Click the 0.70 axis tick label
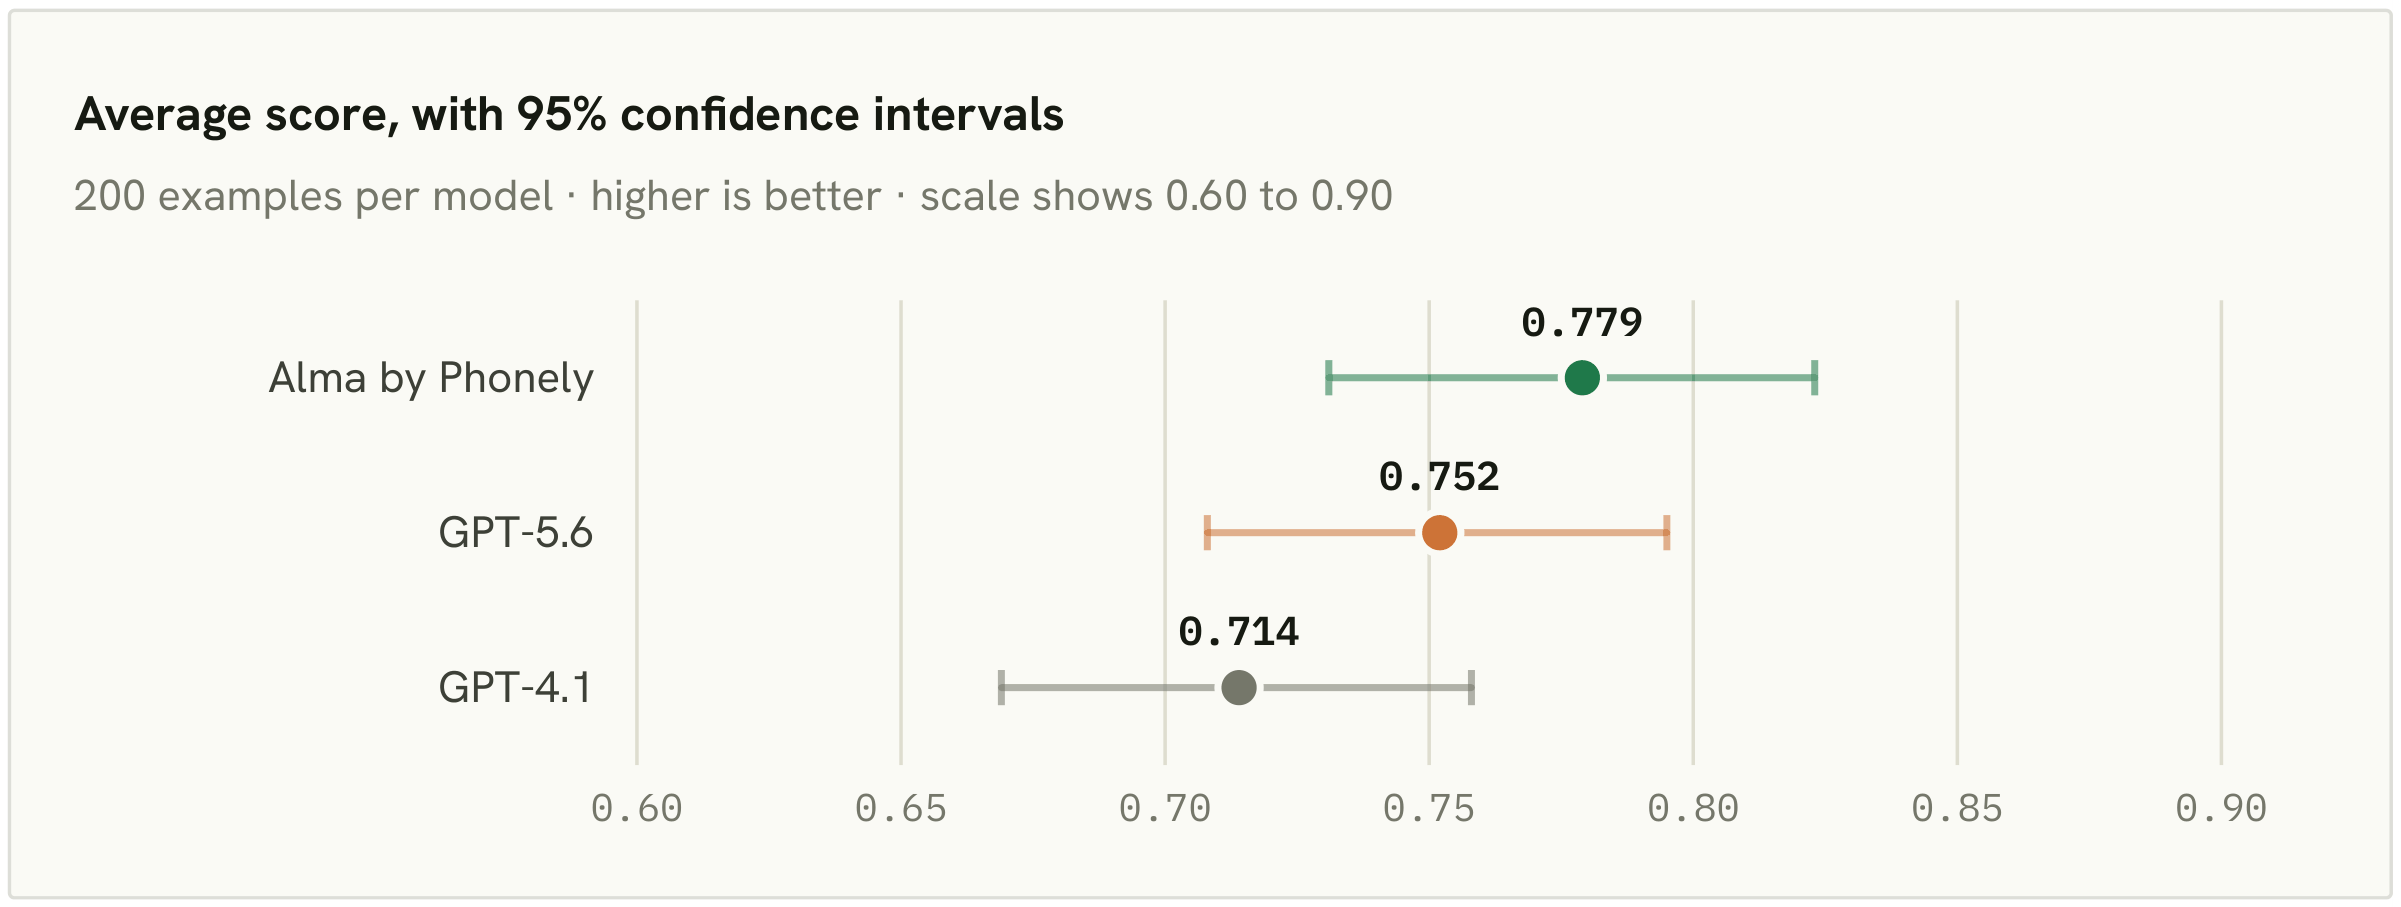The image size is (2401, 907). [x=1165, y=808]
